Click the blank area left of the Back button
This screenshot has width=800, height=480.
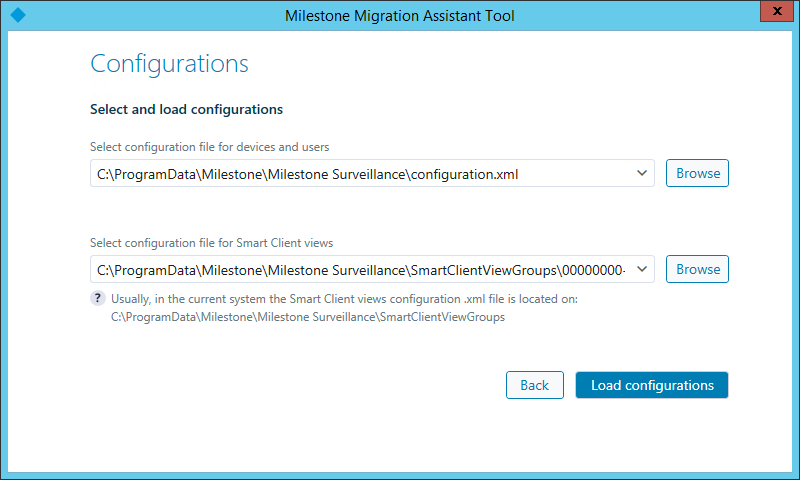click(300, 385)
